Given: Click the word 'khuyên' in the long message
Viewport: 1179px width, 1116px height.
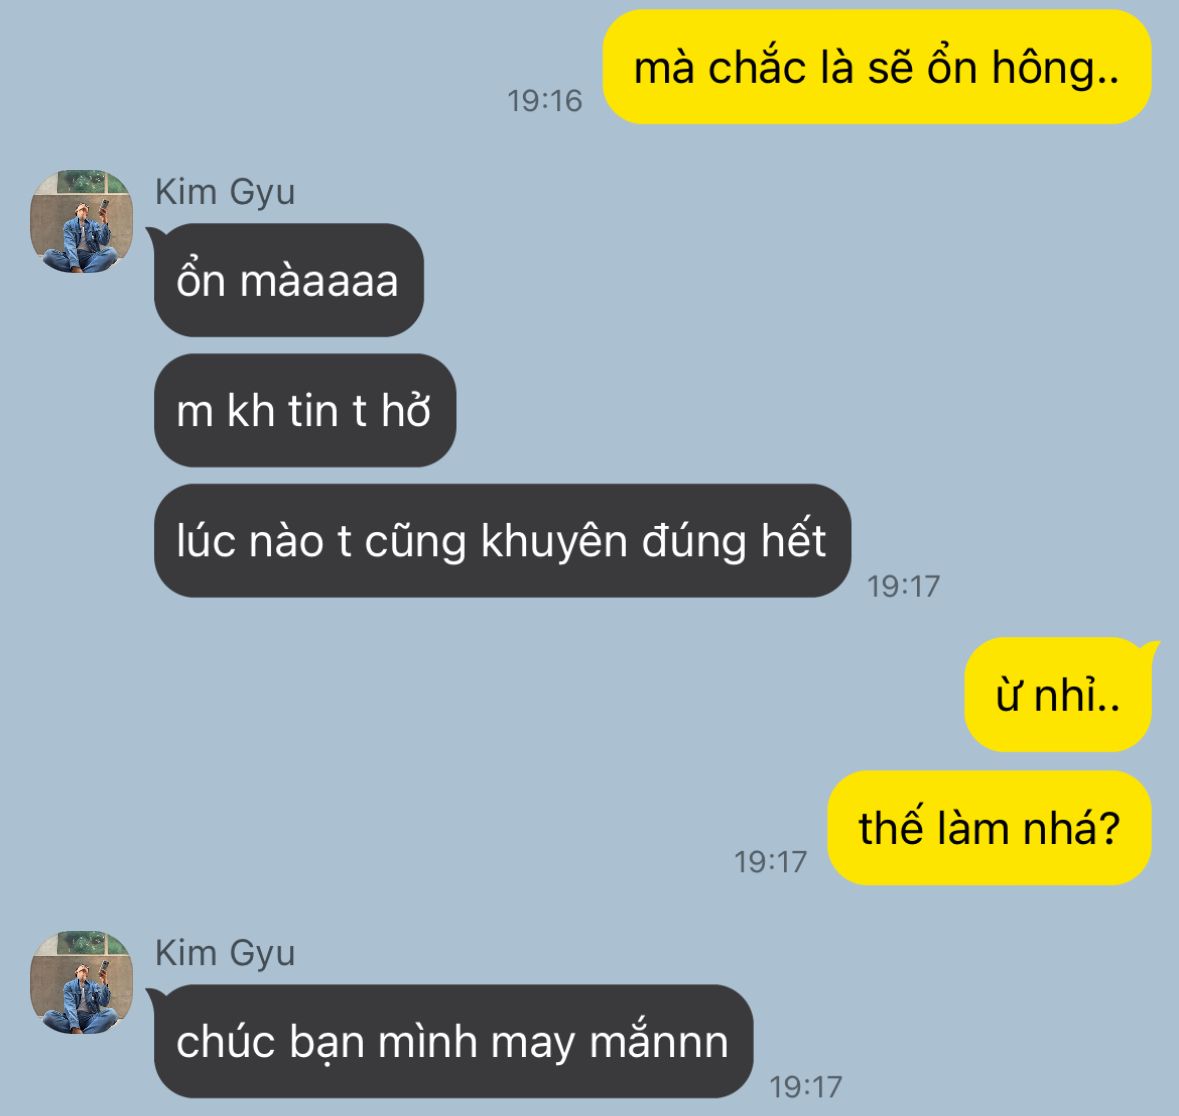Looking at the screenshot, I should (x=554, y=543).
